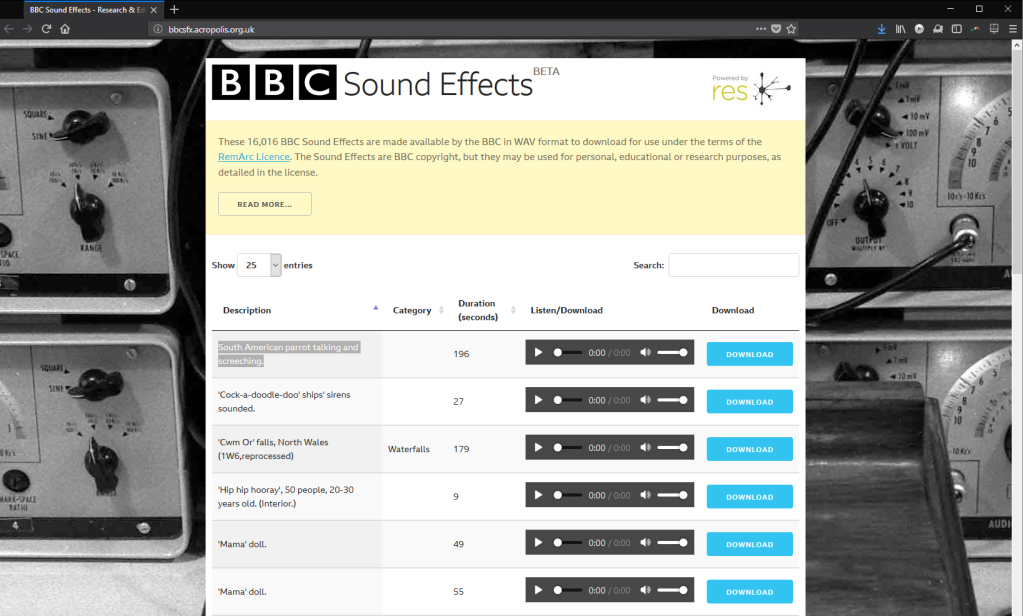
Task: Reload the current page
Action: [x=46, y=29]
